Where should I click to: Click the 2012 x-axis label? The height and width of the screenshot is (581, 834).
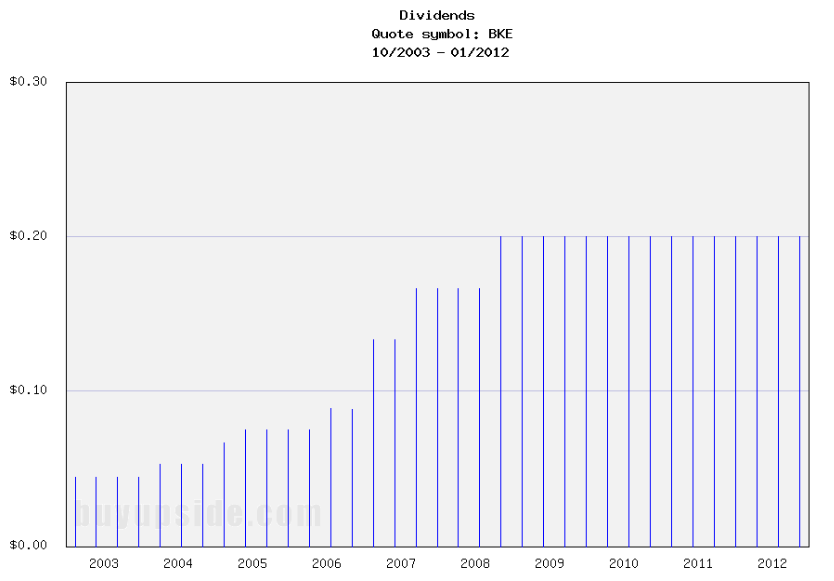(x=772, y=563)
